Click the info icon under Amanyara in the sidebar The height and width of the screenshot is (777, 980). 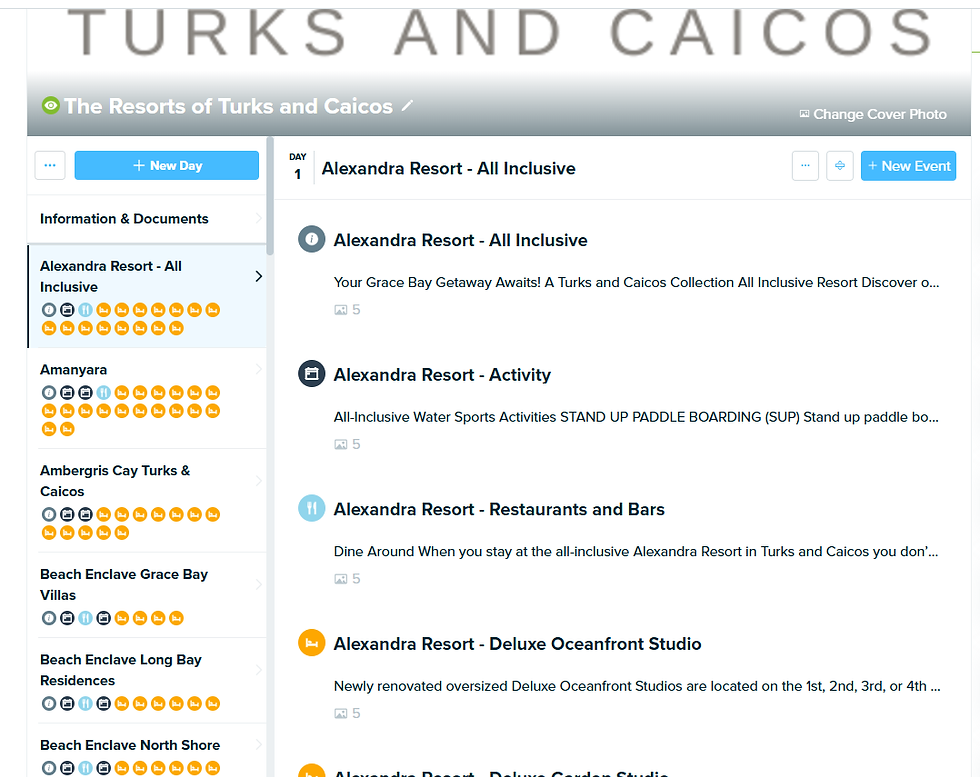point(49,392)
